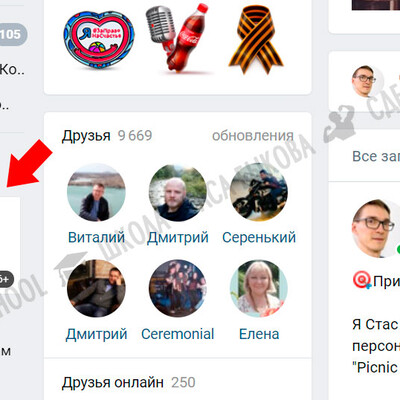400x400 pixels.
Task: Open bald Дмитрий's avatar in friends
Action: click(177, 193)
